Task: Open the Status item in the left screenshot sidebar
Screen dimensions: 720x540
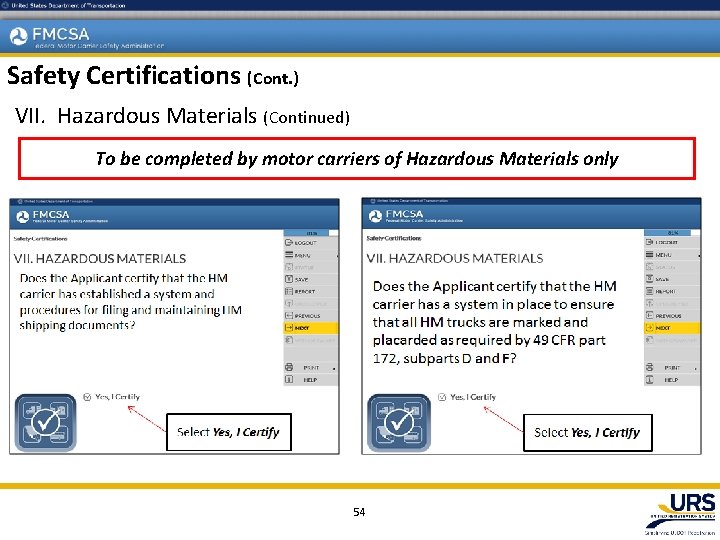Action: pyautogui.click(x=310, y=267)
